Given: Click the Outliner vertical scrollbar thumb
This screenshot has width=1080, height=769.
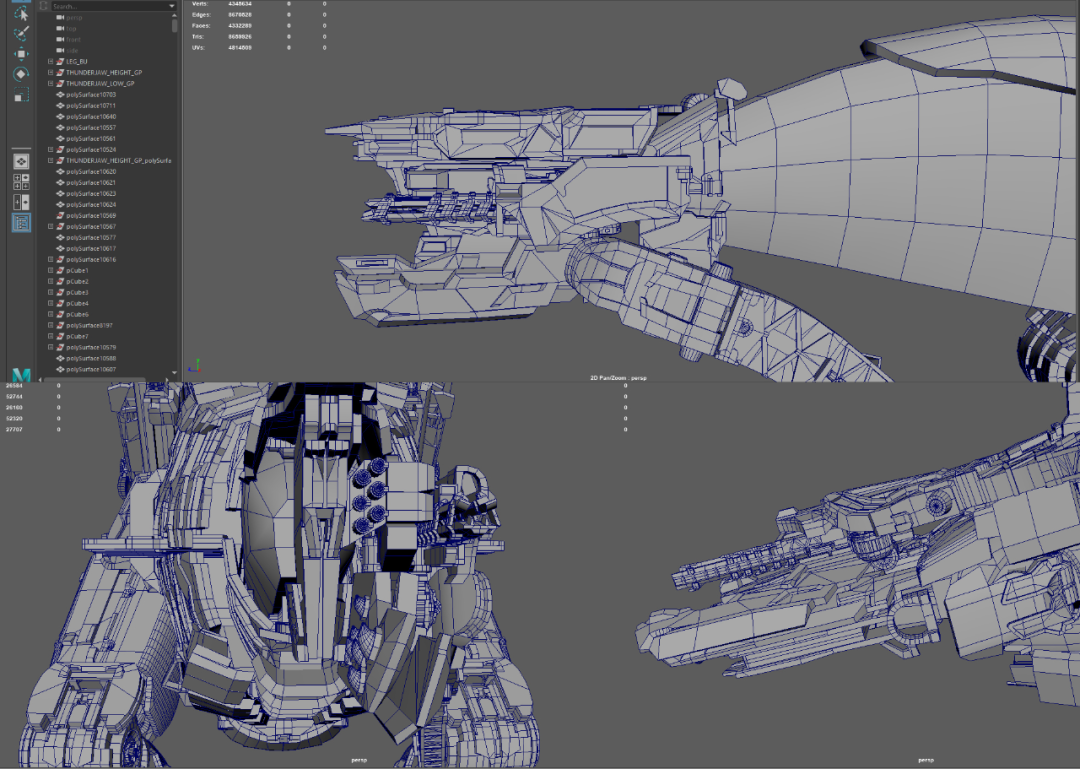Looking at the screenshot, I should coord(174,25).
